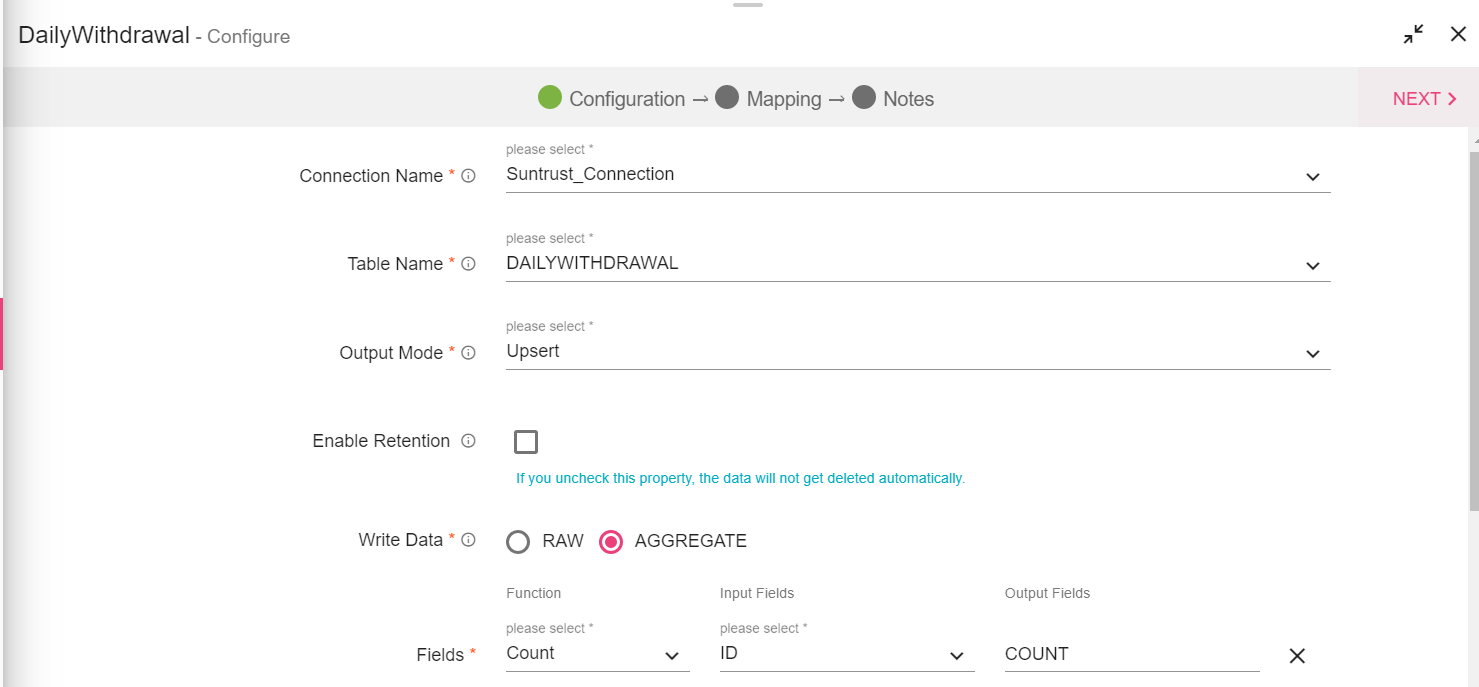The image size is (1479, 687).
Task: Select the AGGREGATE radio button
Action: pos(611,542)
